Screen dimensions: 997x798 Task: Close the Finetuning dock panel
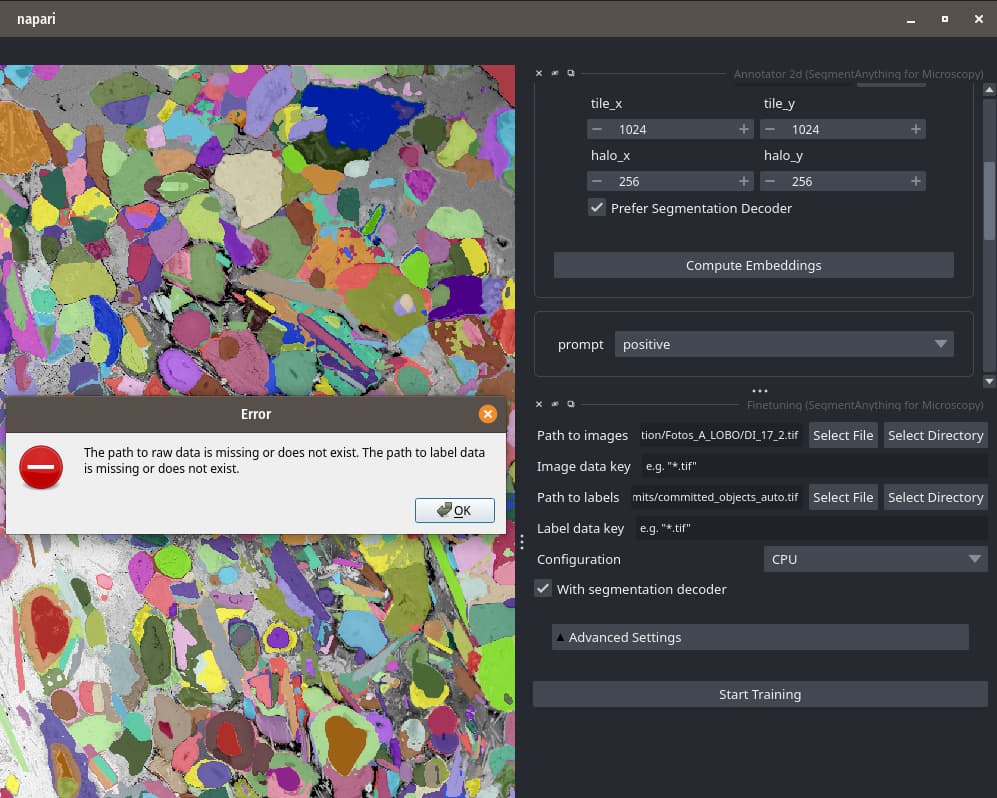539,404
